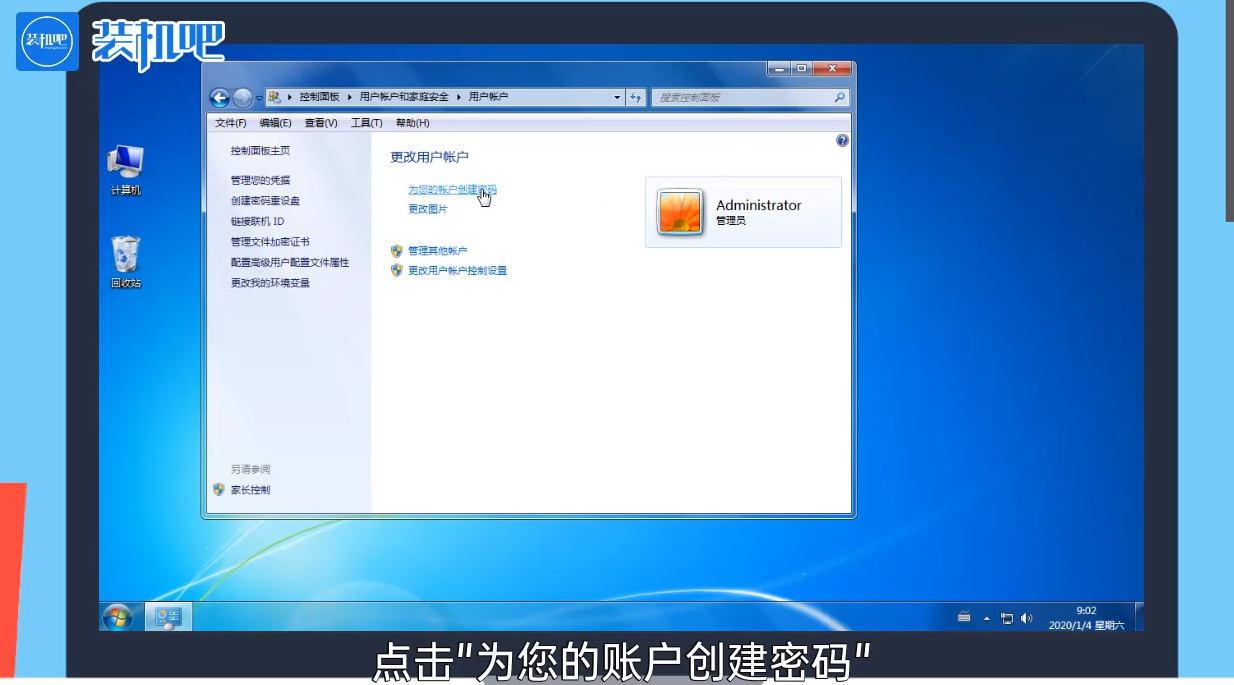Open 管理您的凭据 in sidebar

[260, 180]
